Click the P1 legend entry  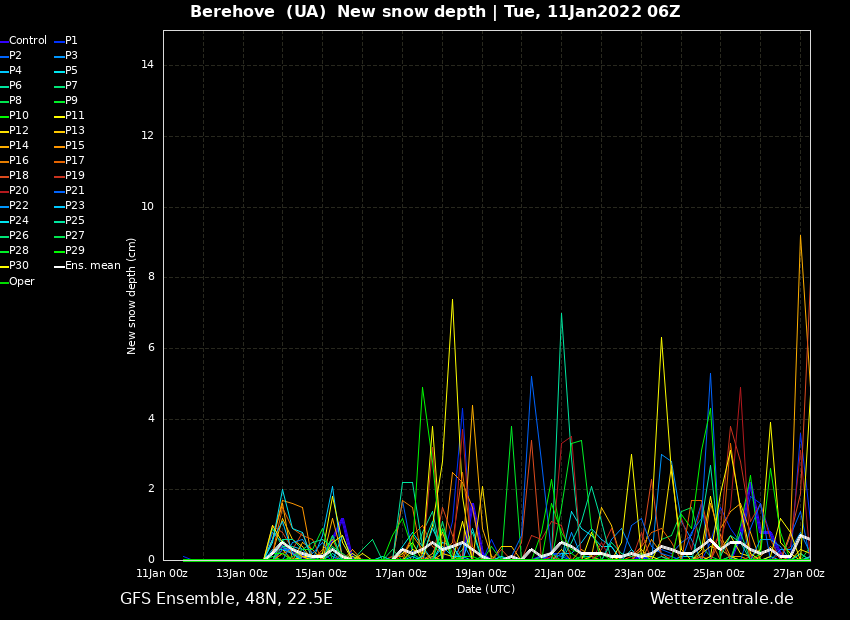(71, 41)
